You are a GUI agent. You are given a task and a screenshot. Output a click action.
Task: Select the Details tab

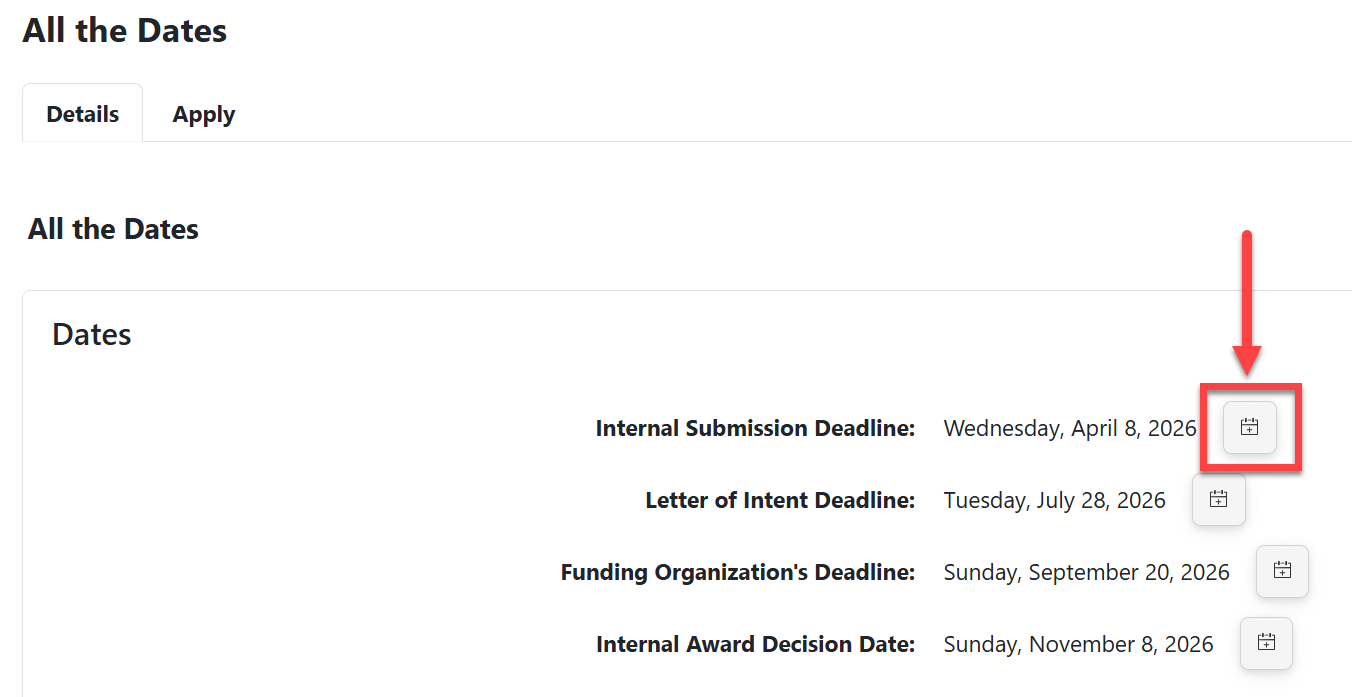pyautogui.click(x=82, y=114)
